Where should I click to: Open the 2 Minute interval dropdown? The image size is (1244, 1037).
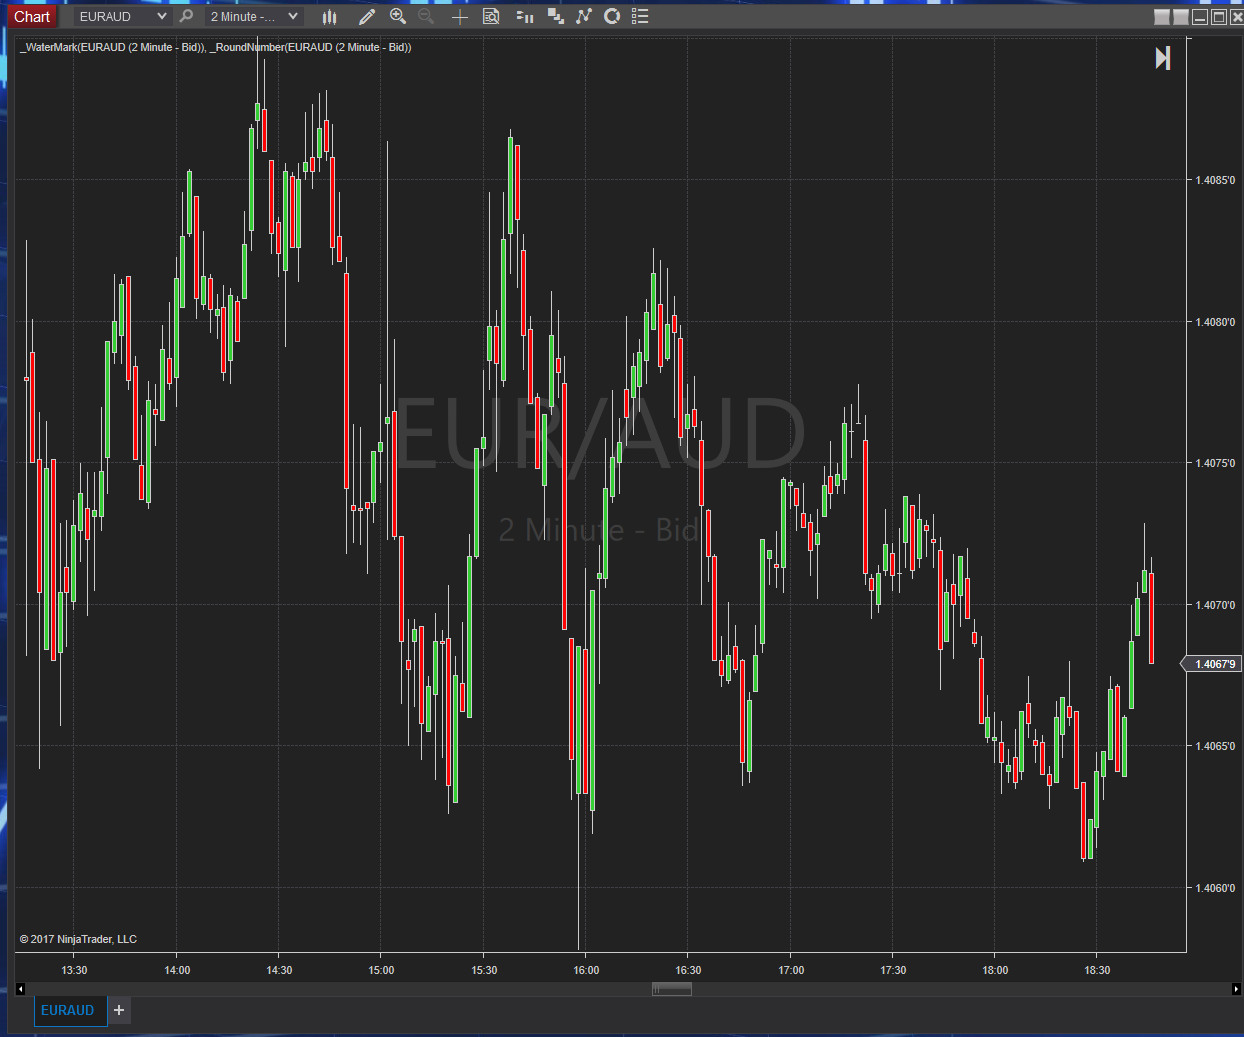(254, 16)
